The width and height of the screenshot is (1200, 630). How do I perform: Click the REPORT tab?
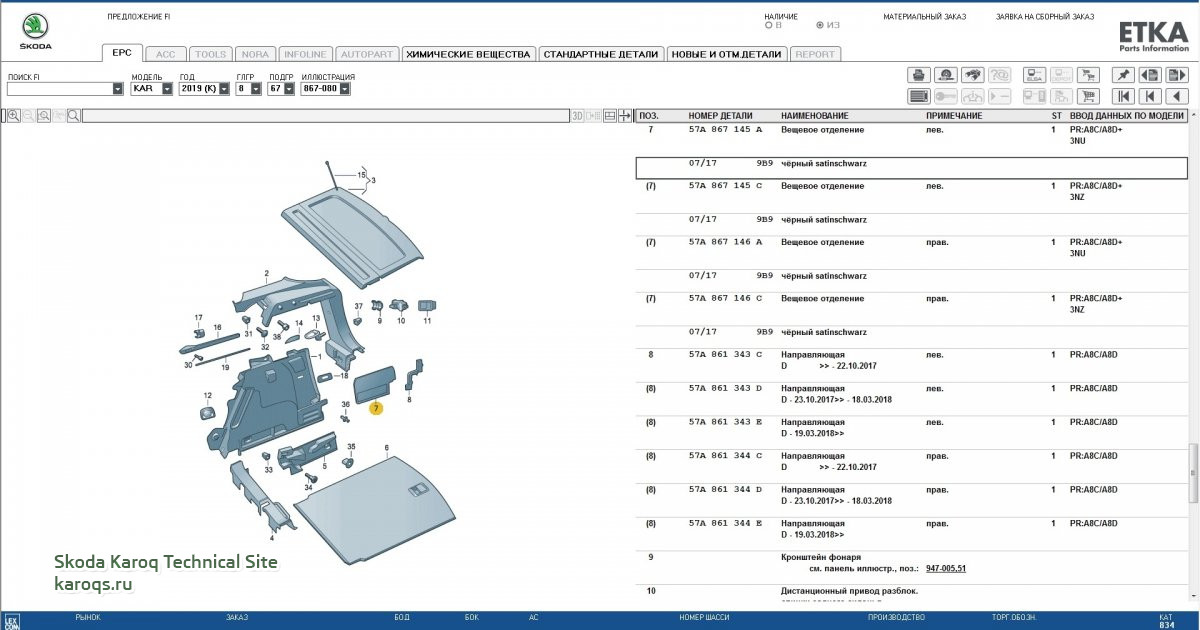click(x=815, y=54)
